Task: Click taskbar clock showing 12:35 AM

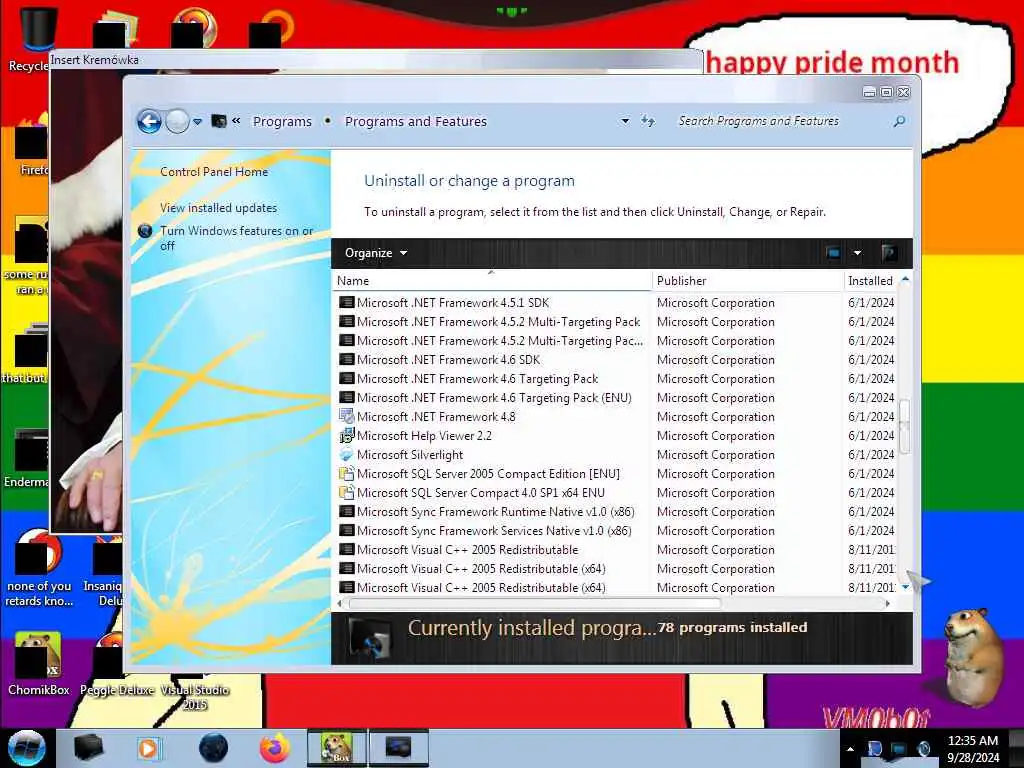Action: pos(973,749)
